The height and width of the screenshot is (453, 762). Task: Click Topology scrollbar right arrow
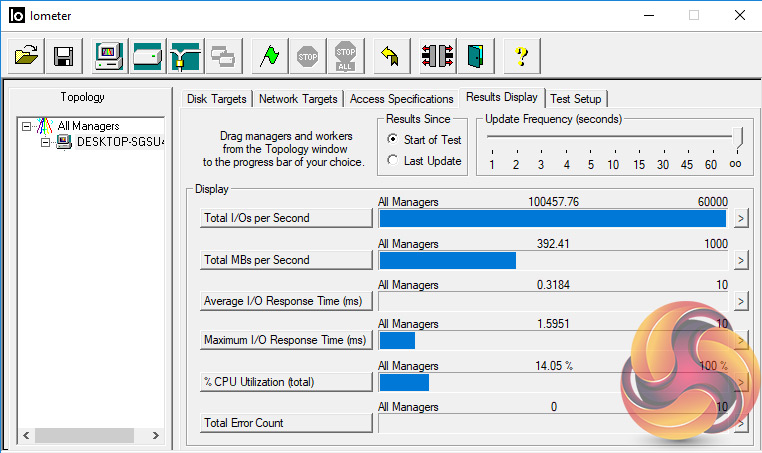[x=156, y=436]
